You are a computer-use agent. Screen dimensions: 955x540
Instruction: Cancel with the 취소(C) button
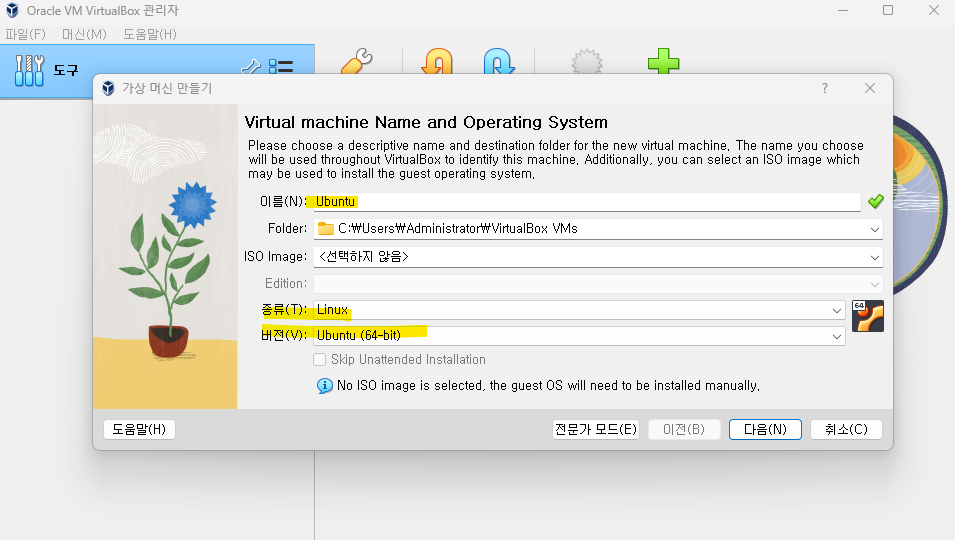(846, 429)
